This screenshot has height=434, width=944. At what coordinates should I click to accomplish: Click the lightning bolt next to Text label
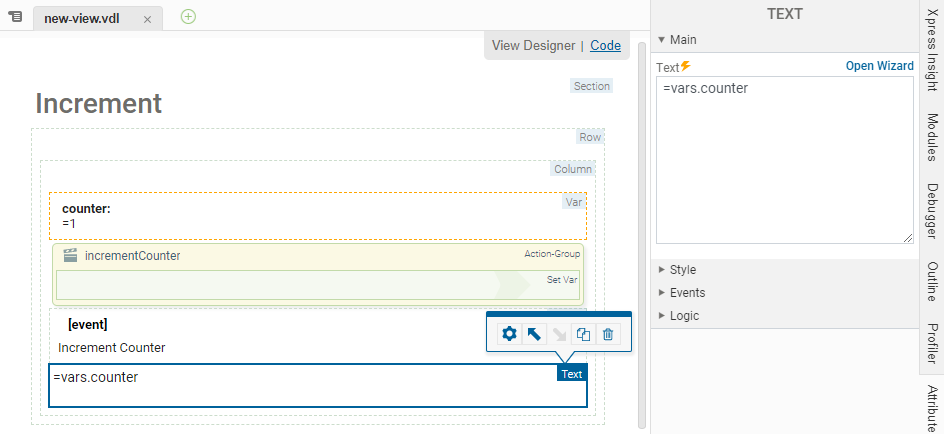(686, 67)
